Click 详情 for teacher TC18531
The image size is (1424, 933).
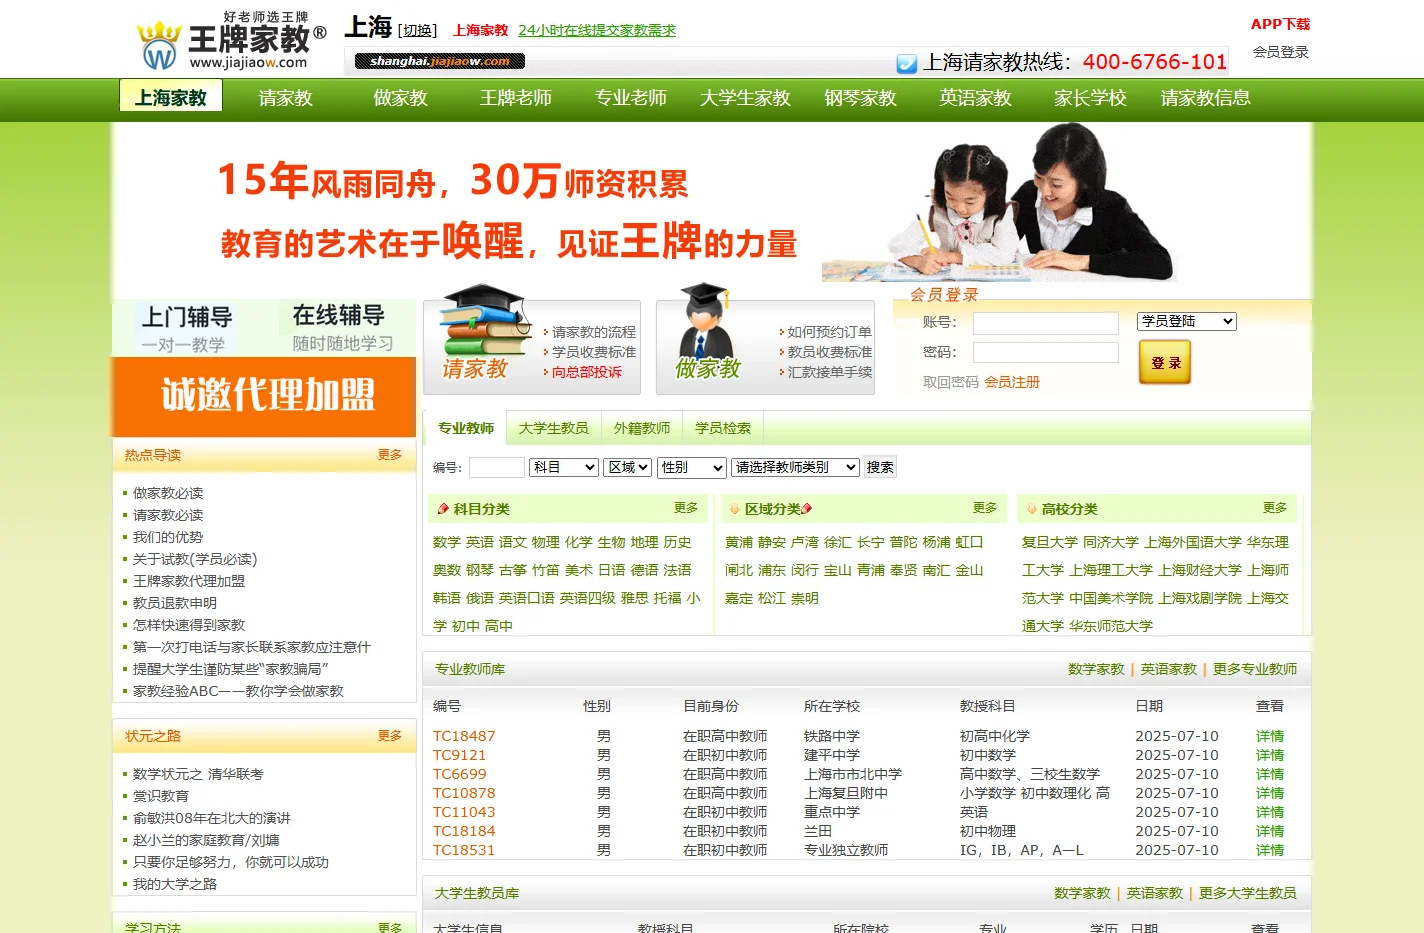tap(1270, 850)
